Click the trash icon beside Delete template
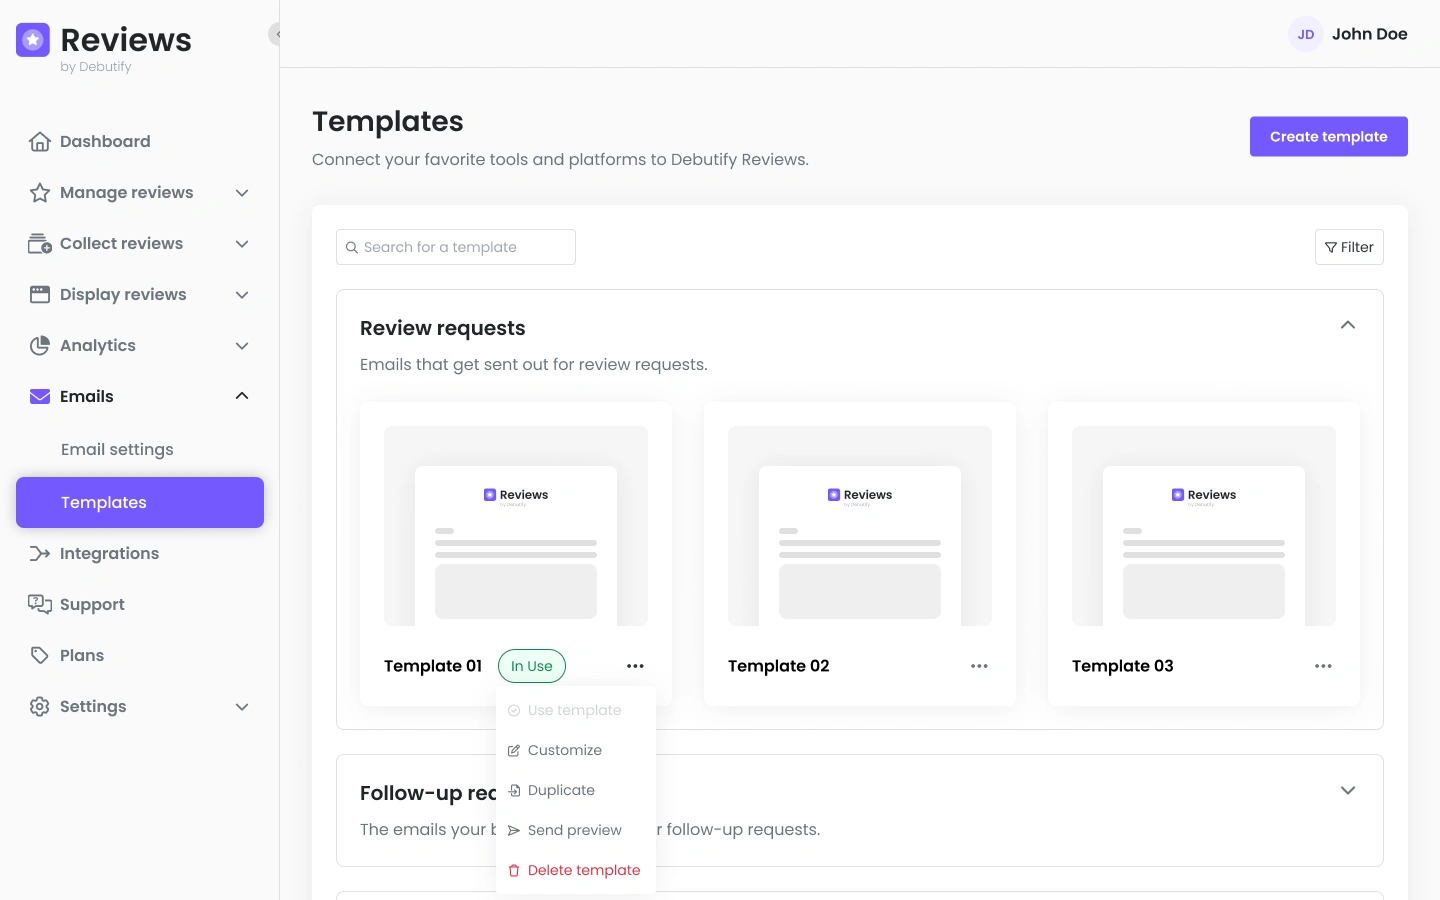 tap(514, 871)
